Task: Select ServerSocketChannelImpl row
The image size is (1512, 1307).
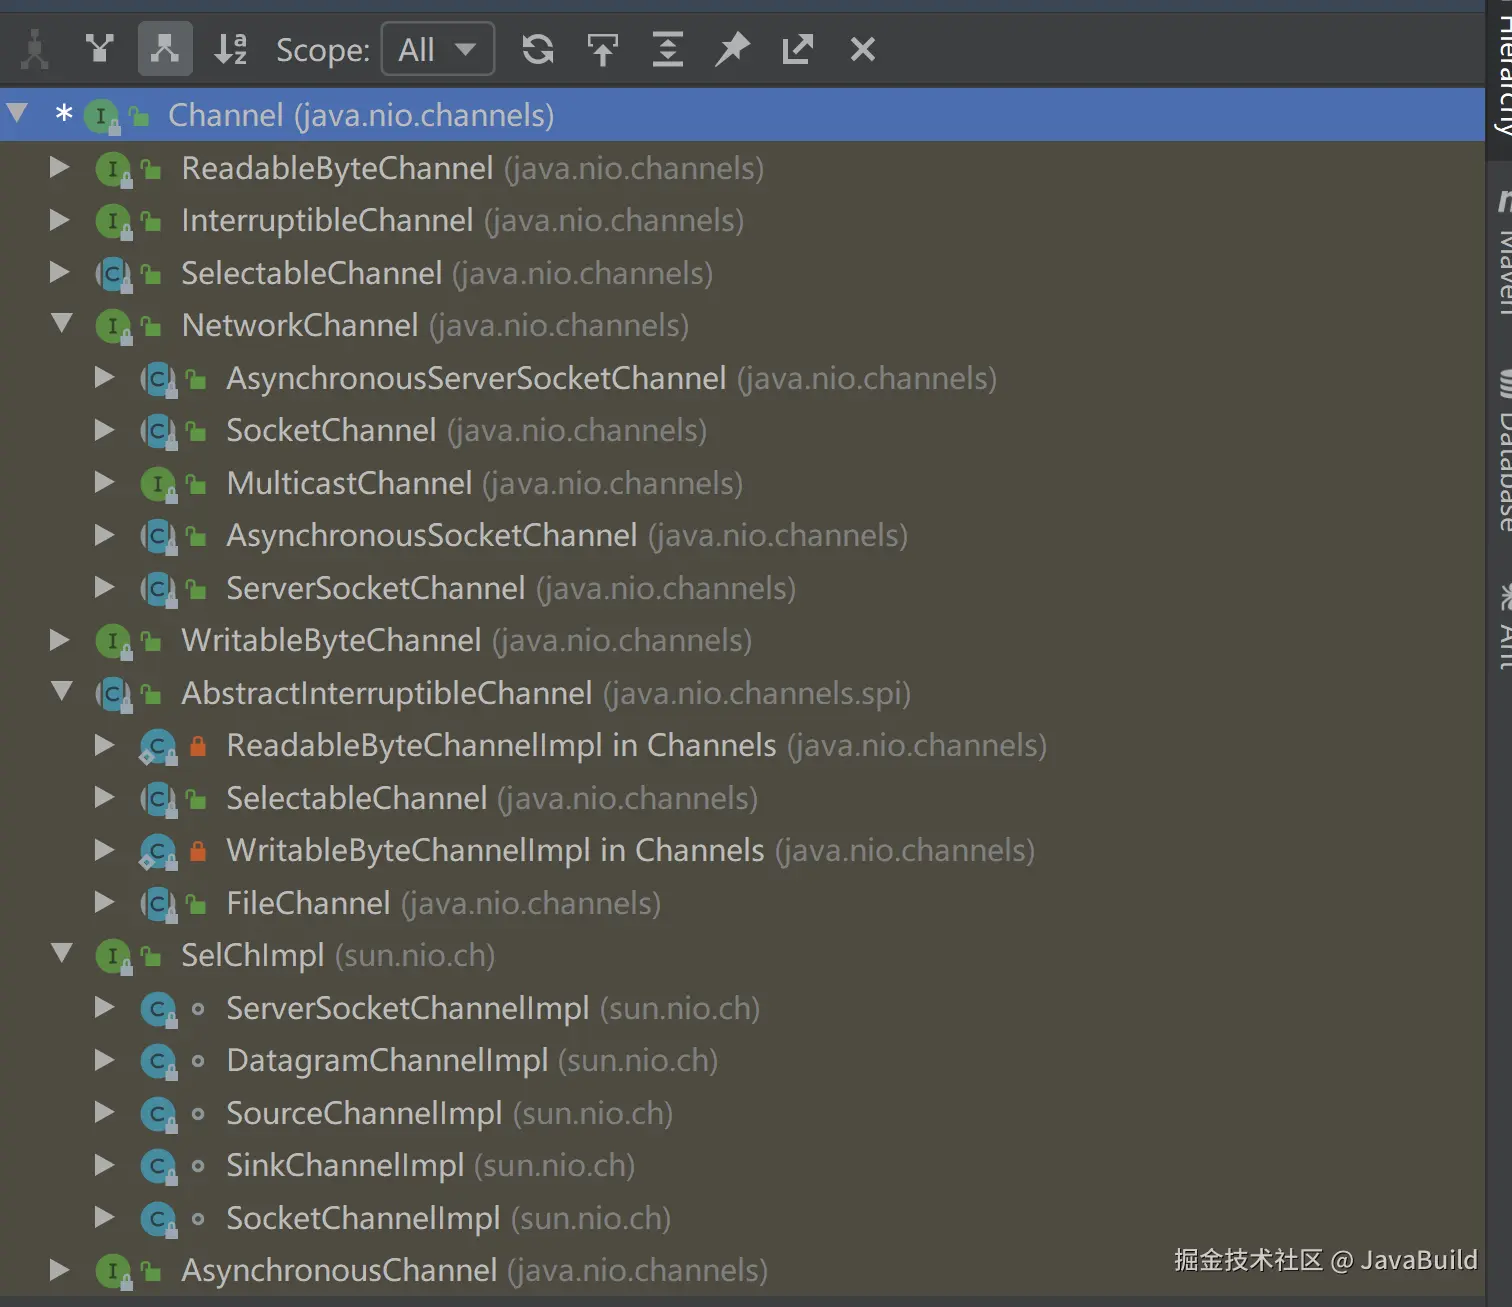Action: pyautogui.click(x=742, y=1008)
